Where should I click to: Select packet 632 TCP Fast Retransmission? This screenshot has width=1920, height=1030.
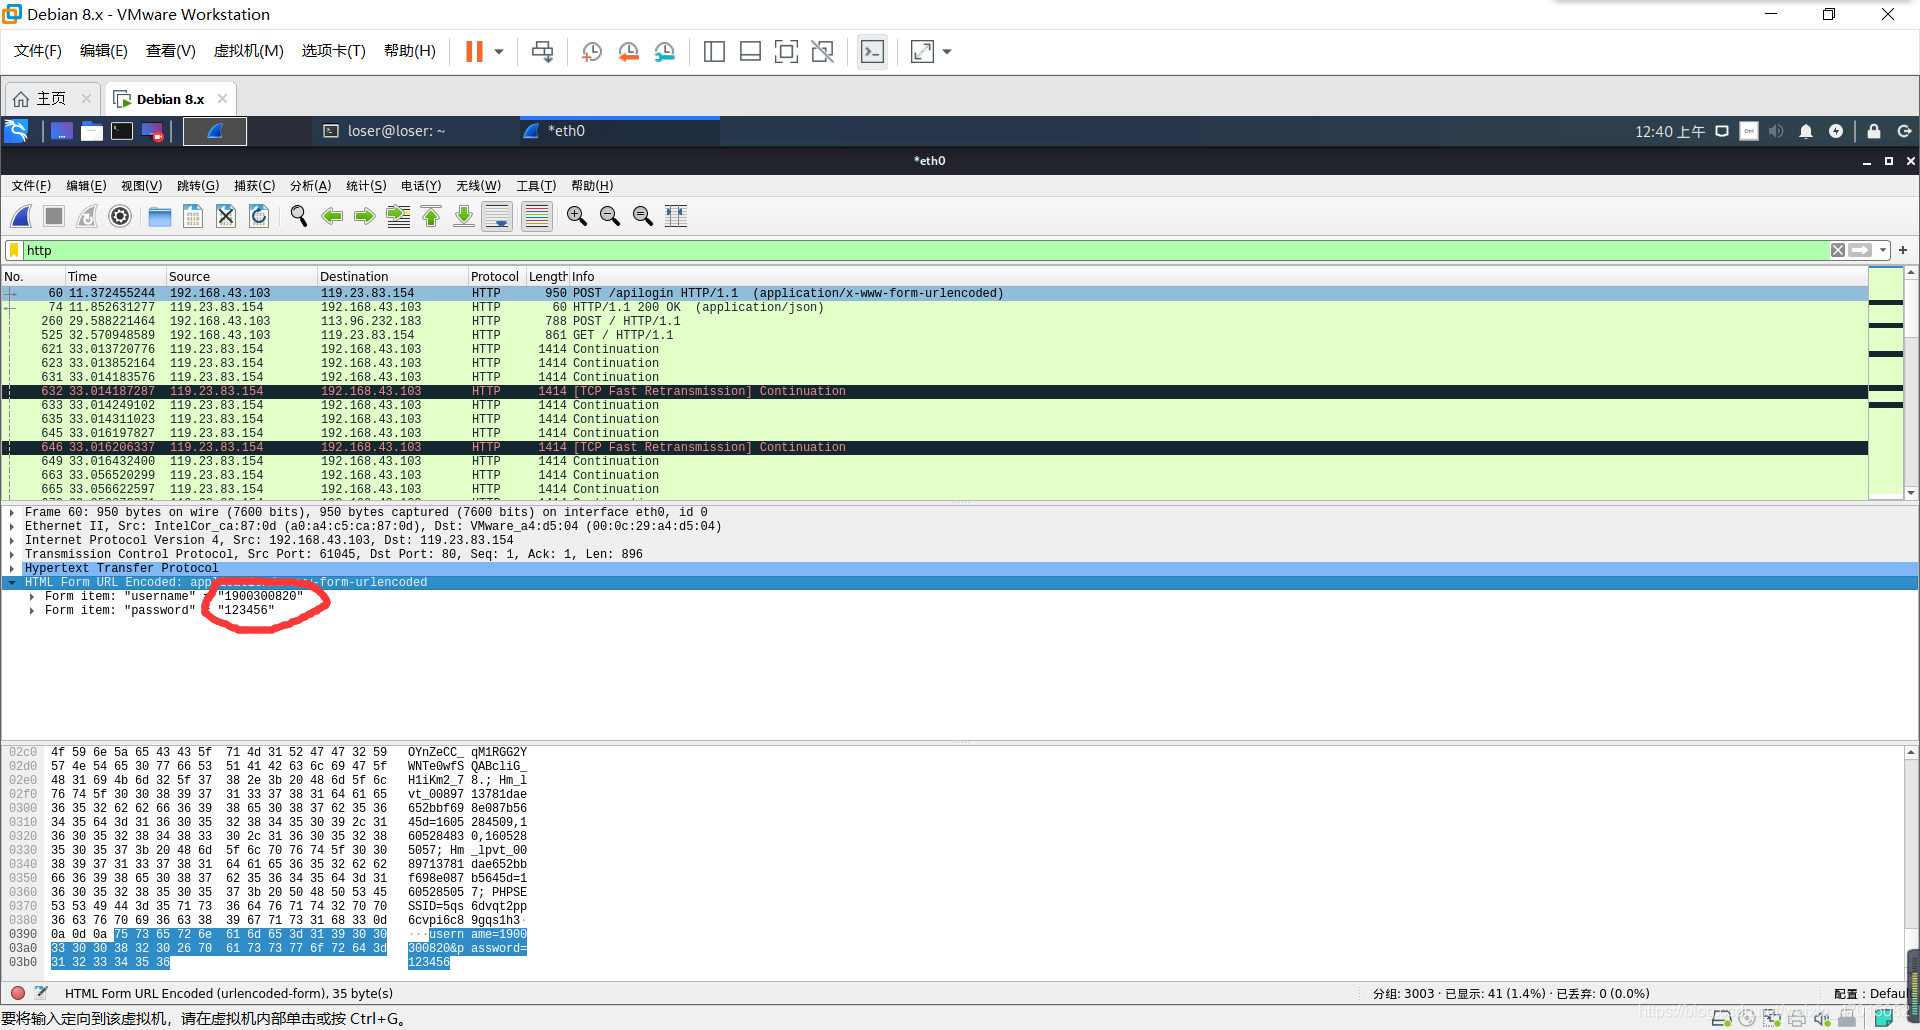point(935,391)
